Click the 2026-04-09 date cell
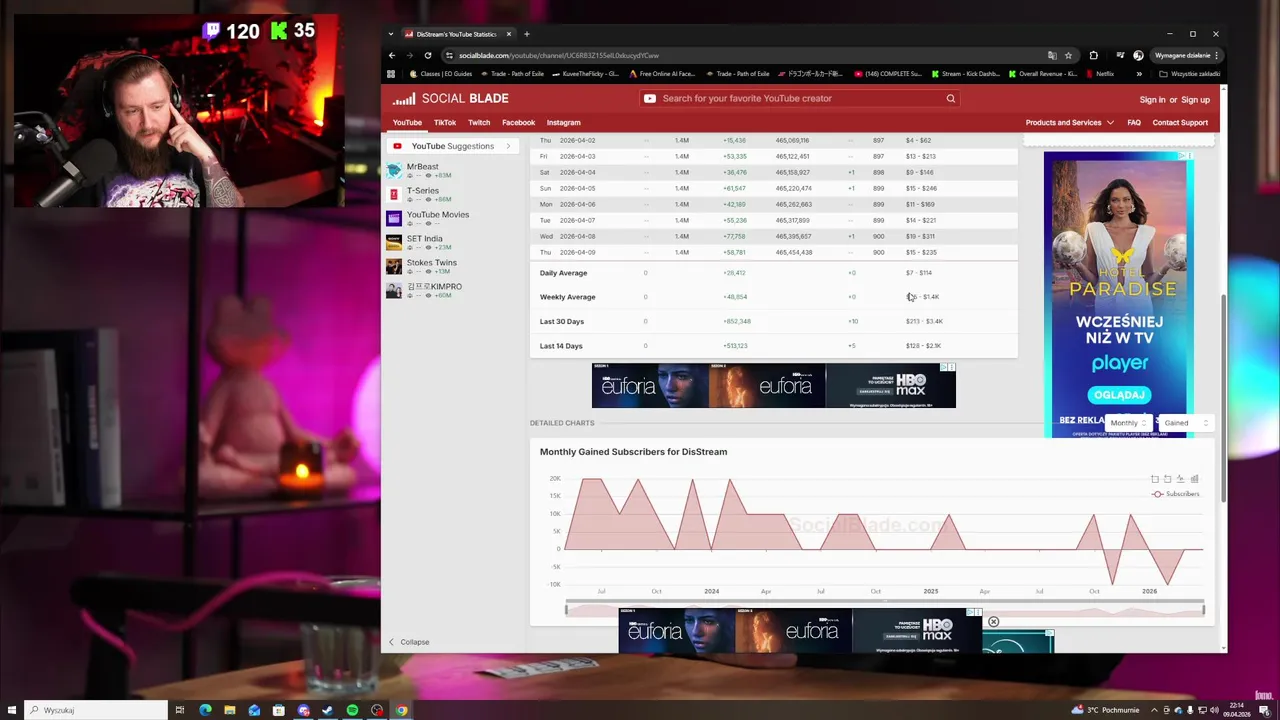 (577, 252)
